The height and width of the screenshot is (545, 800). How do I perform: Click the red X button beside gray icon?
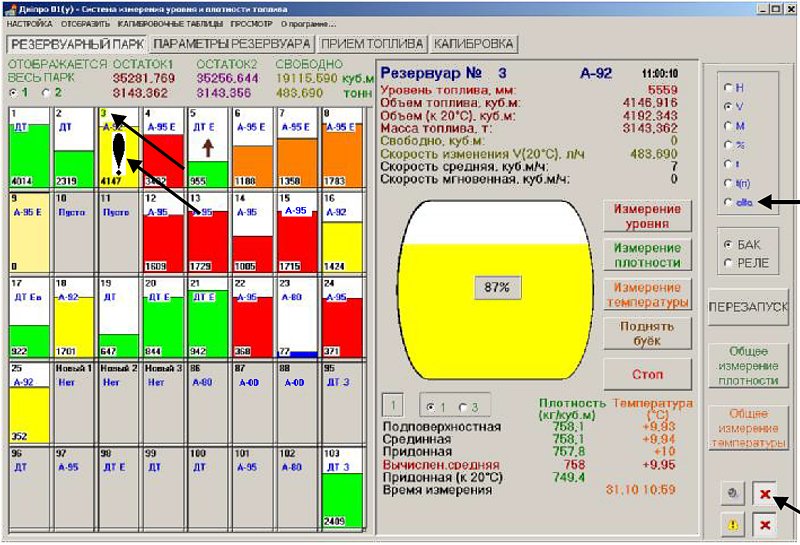tap(764, 493)
